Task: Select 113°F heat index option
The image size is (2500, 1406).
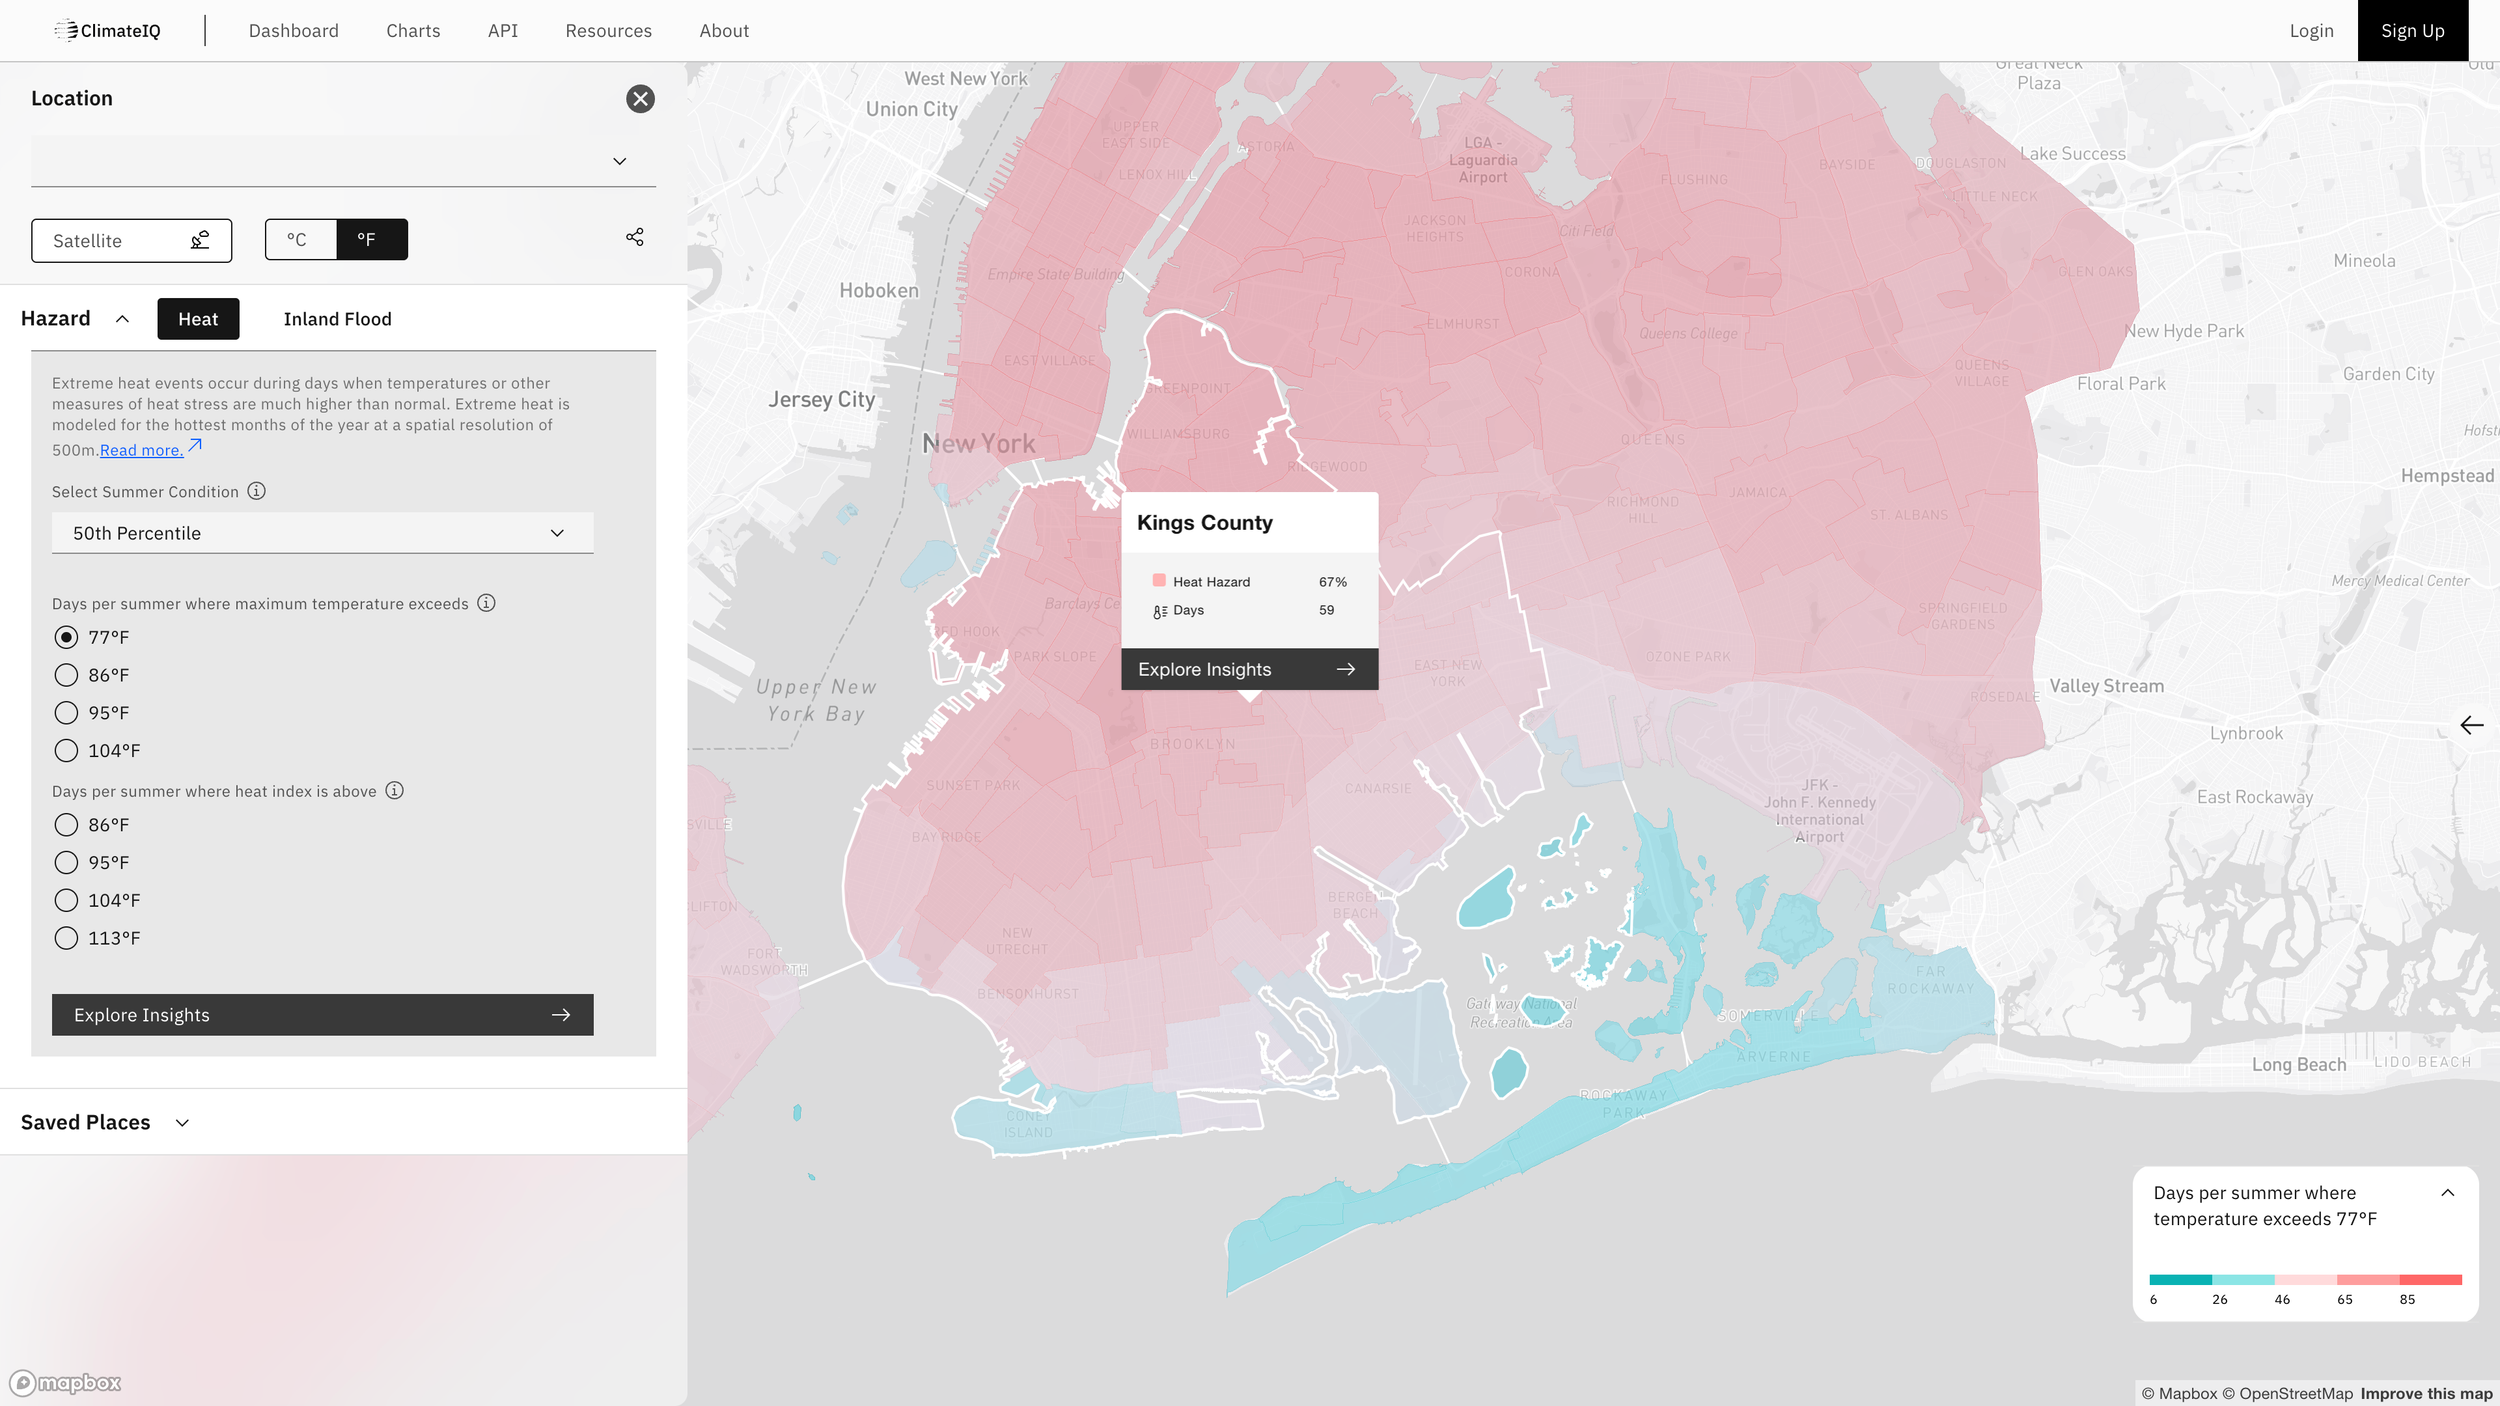Action: click(x=66, y=938)
